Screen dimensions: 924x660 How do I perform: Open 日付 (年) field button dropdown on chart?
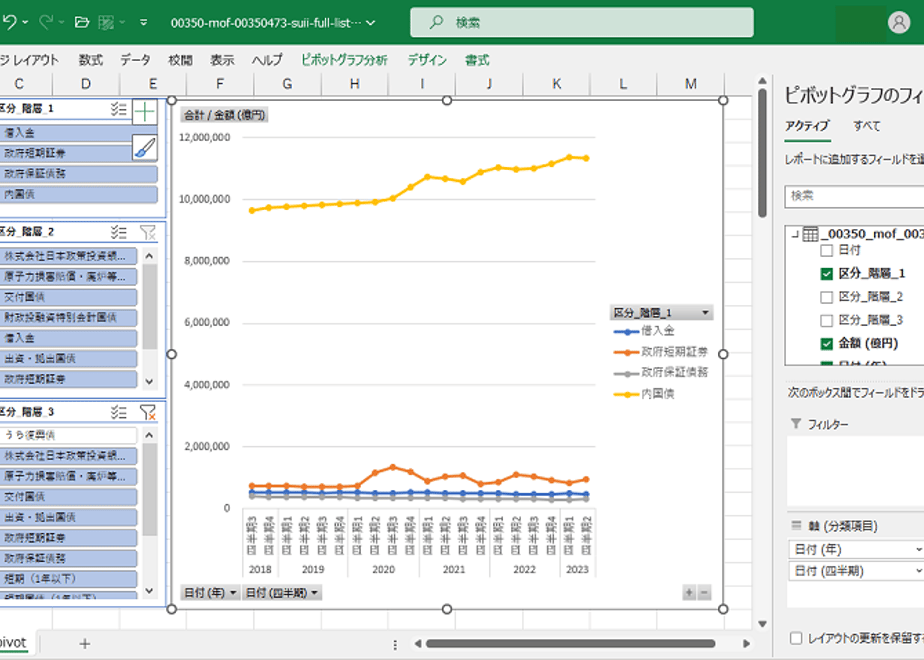click(x=233, y=593)
